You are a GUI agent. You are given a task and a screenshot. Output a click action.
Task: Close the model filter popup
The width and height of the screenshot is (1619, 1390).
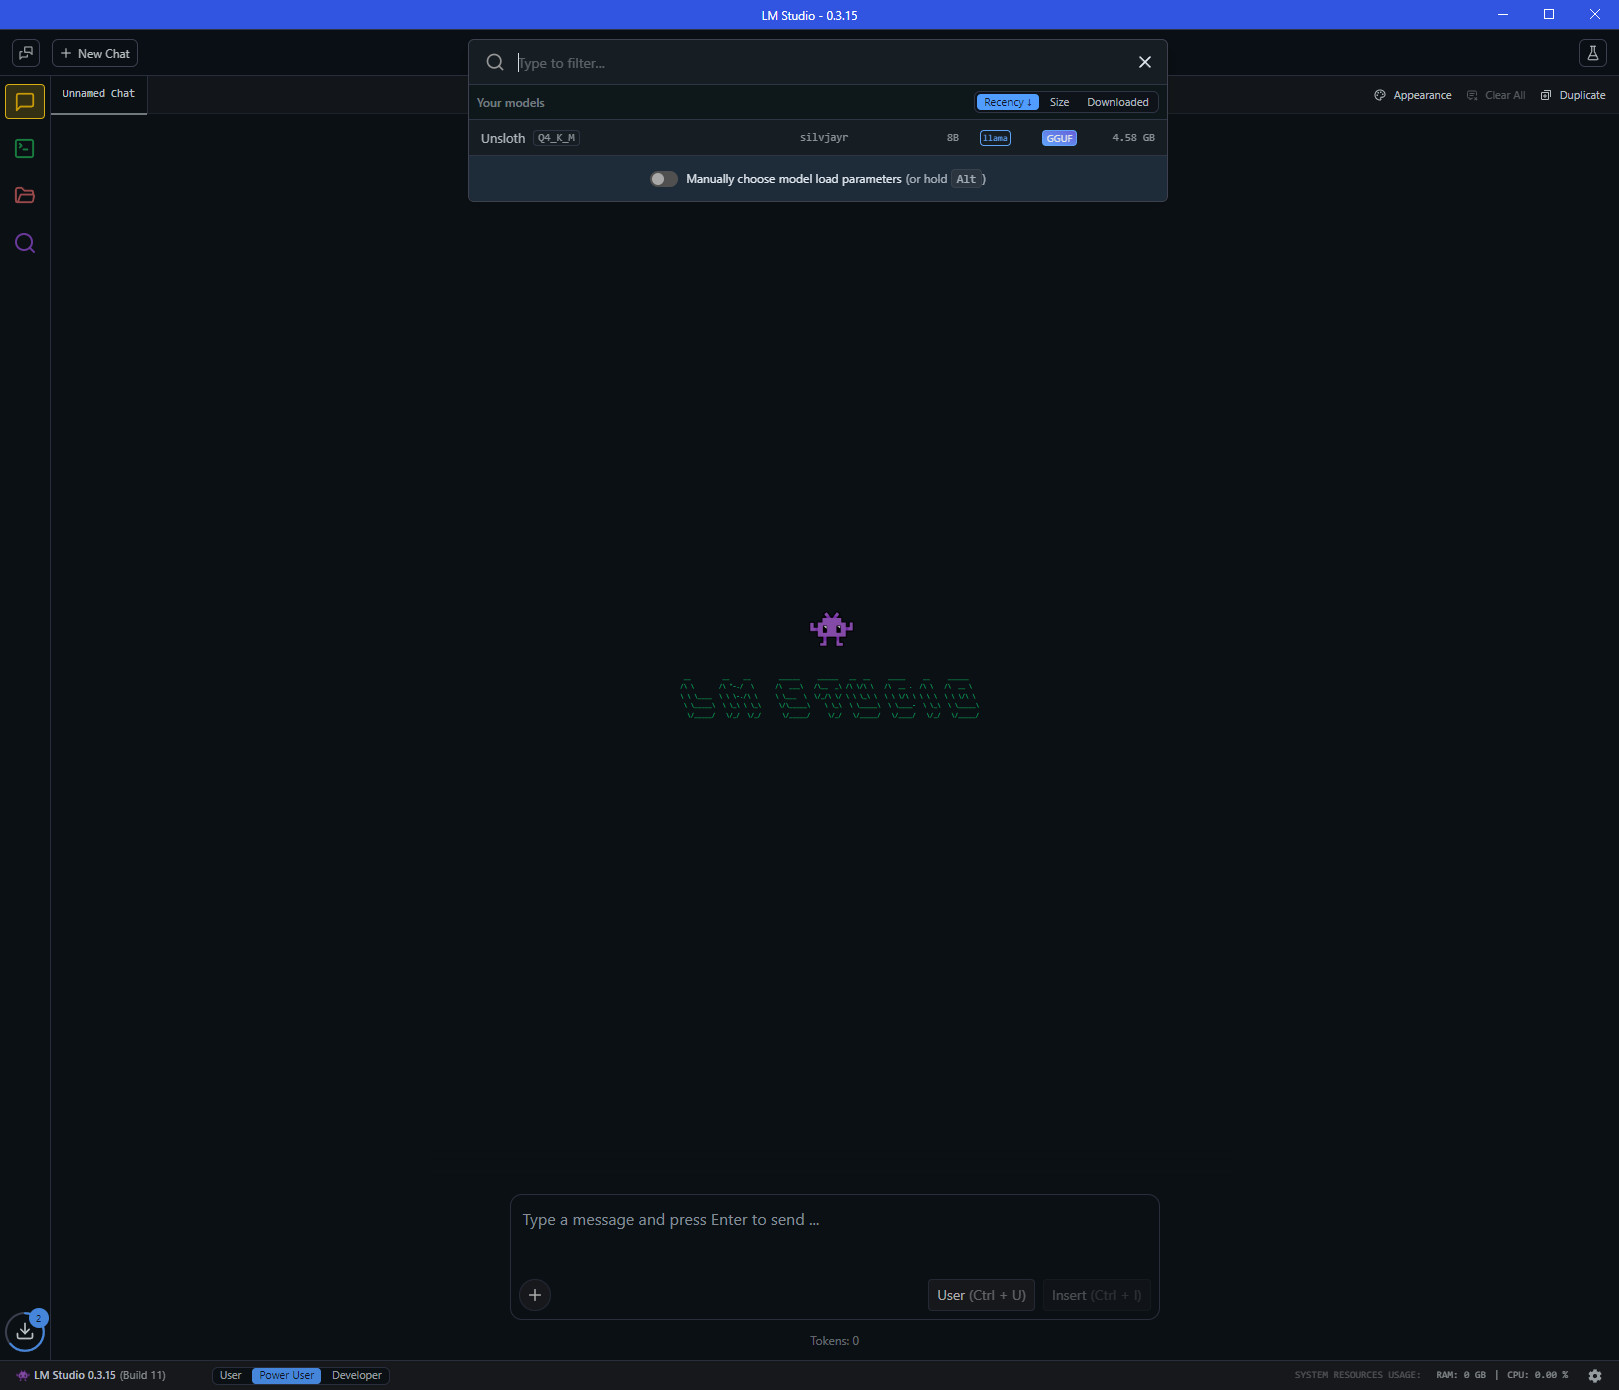[x=1145, y=62]
